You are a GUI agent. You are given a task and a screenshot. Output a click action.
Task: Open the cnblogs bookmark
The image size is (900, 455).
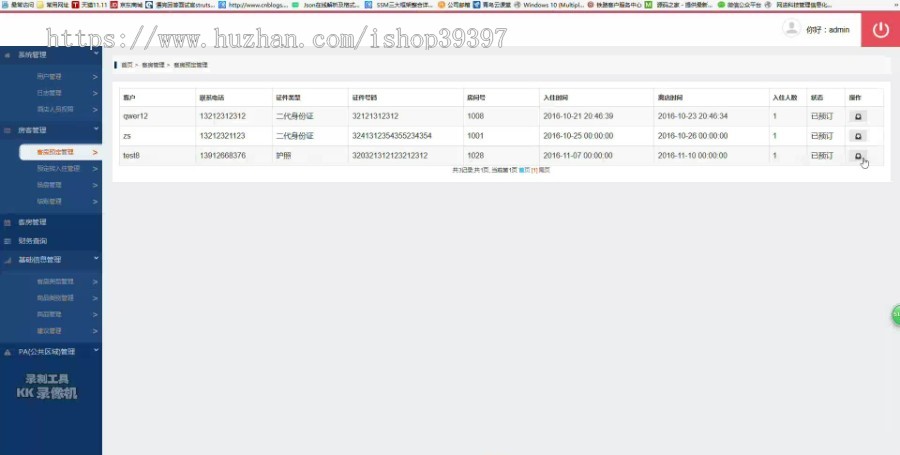click(253, 5)
